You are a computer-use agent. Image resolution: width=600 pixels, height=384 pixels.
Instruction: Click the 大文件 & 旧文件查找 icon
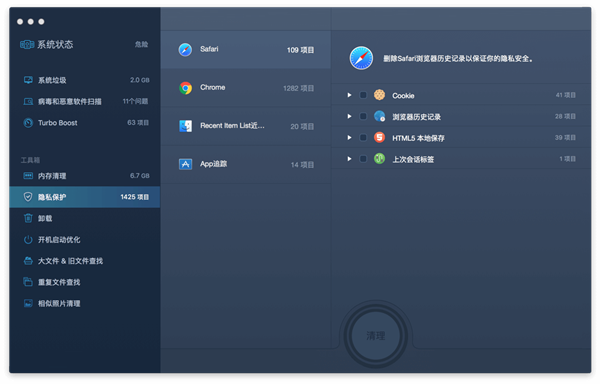tap(28, 261)
